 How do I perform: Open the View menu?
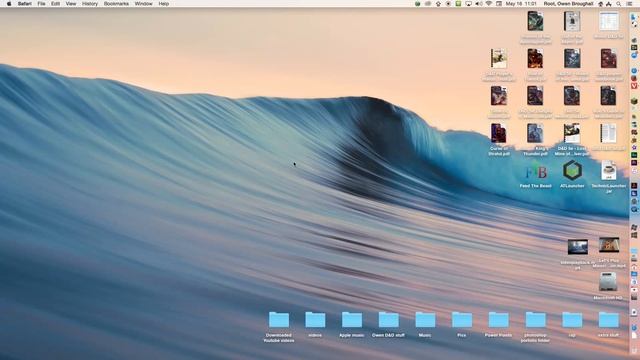tap(71, 4)
